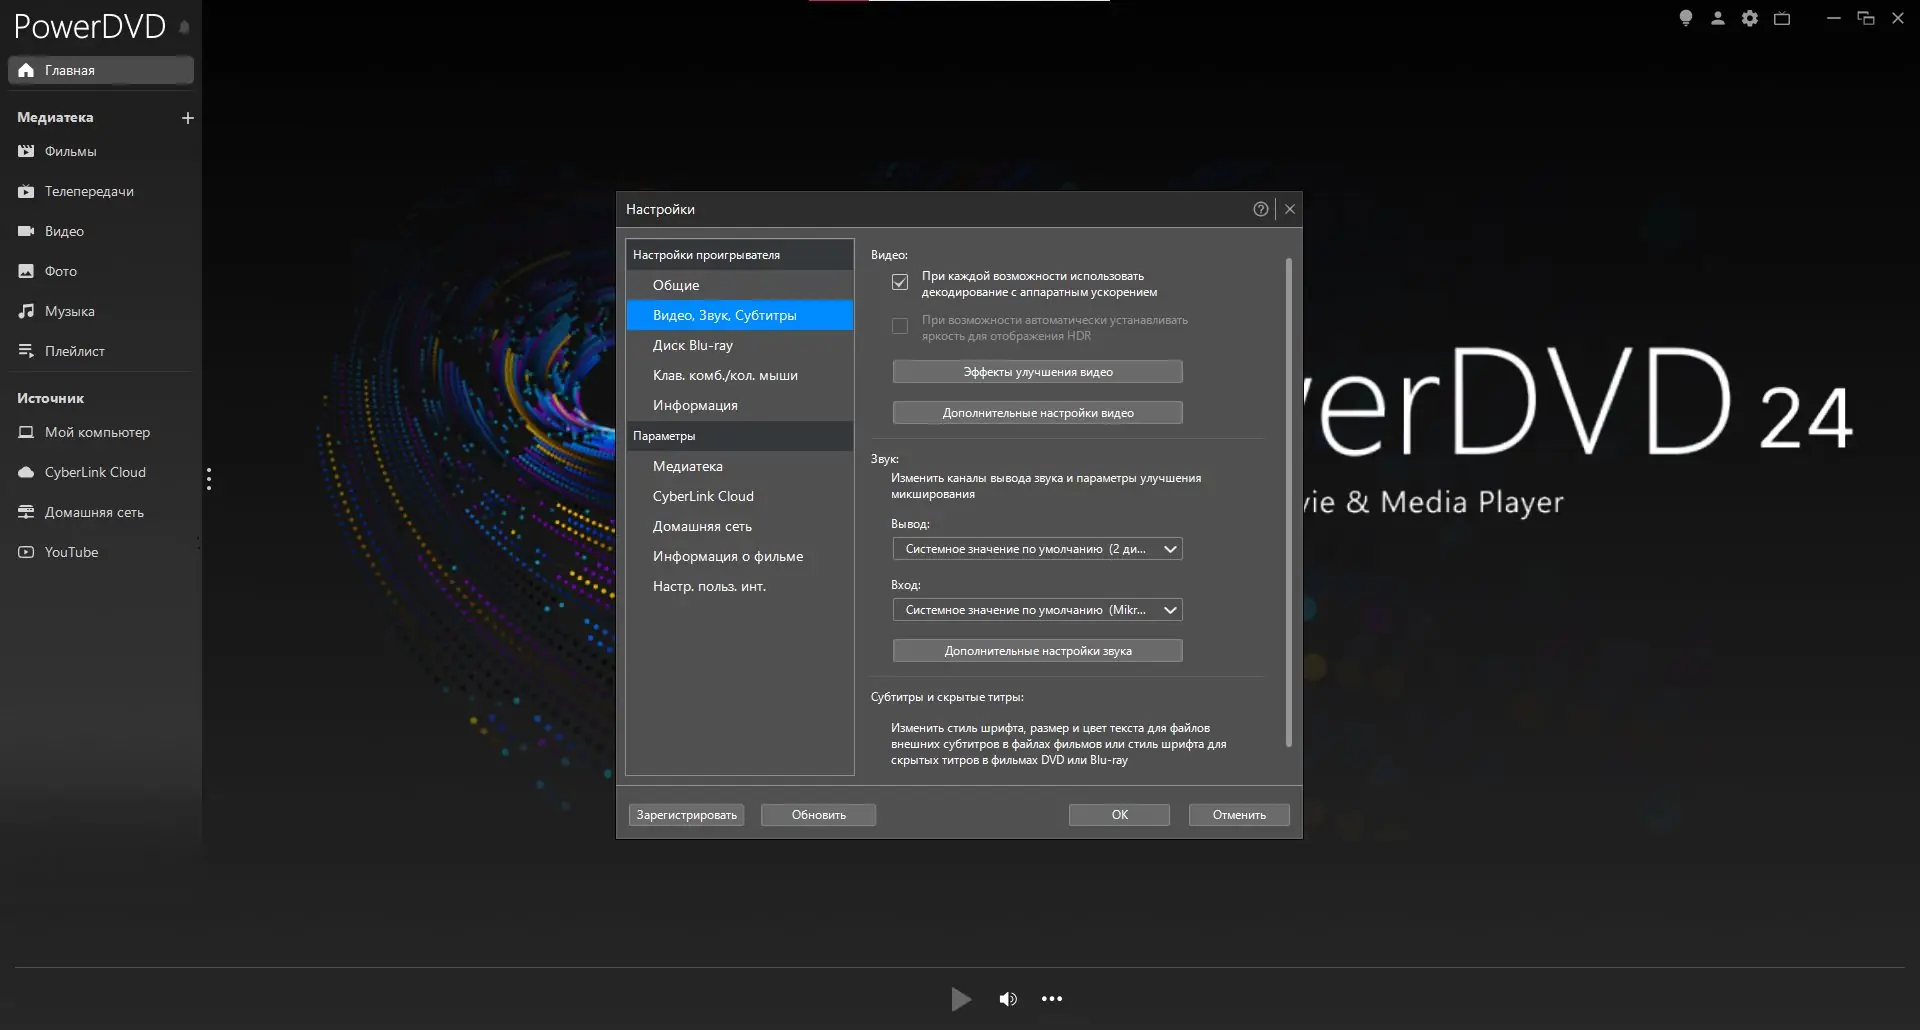The width and height of the screenshot is (1920, 1030).
Task: Toggle the automatic HDR brightness checkbox
Action: (x=900, y=327)
